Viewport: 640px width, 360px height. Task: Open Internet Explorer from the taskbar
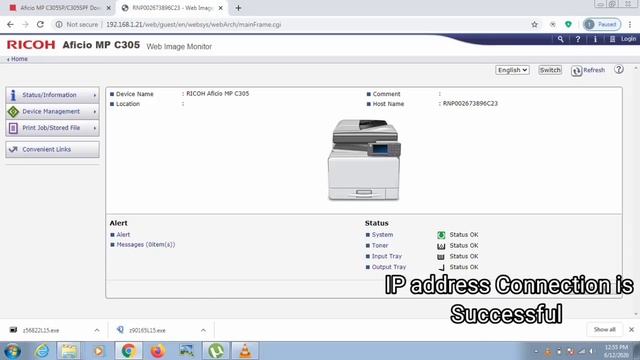point(42,351)
